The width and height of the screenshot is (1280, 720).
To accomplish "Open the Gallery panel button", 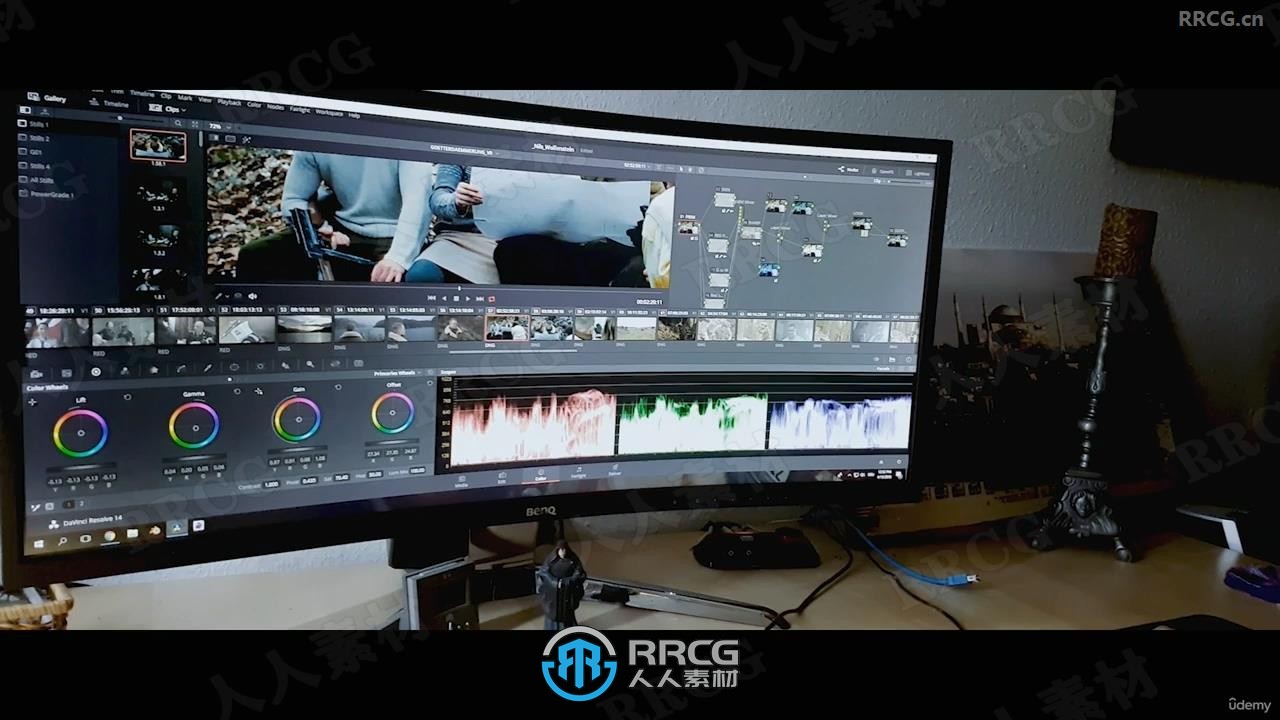I will click(47, 98).
